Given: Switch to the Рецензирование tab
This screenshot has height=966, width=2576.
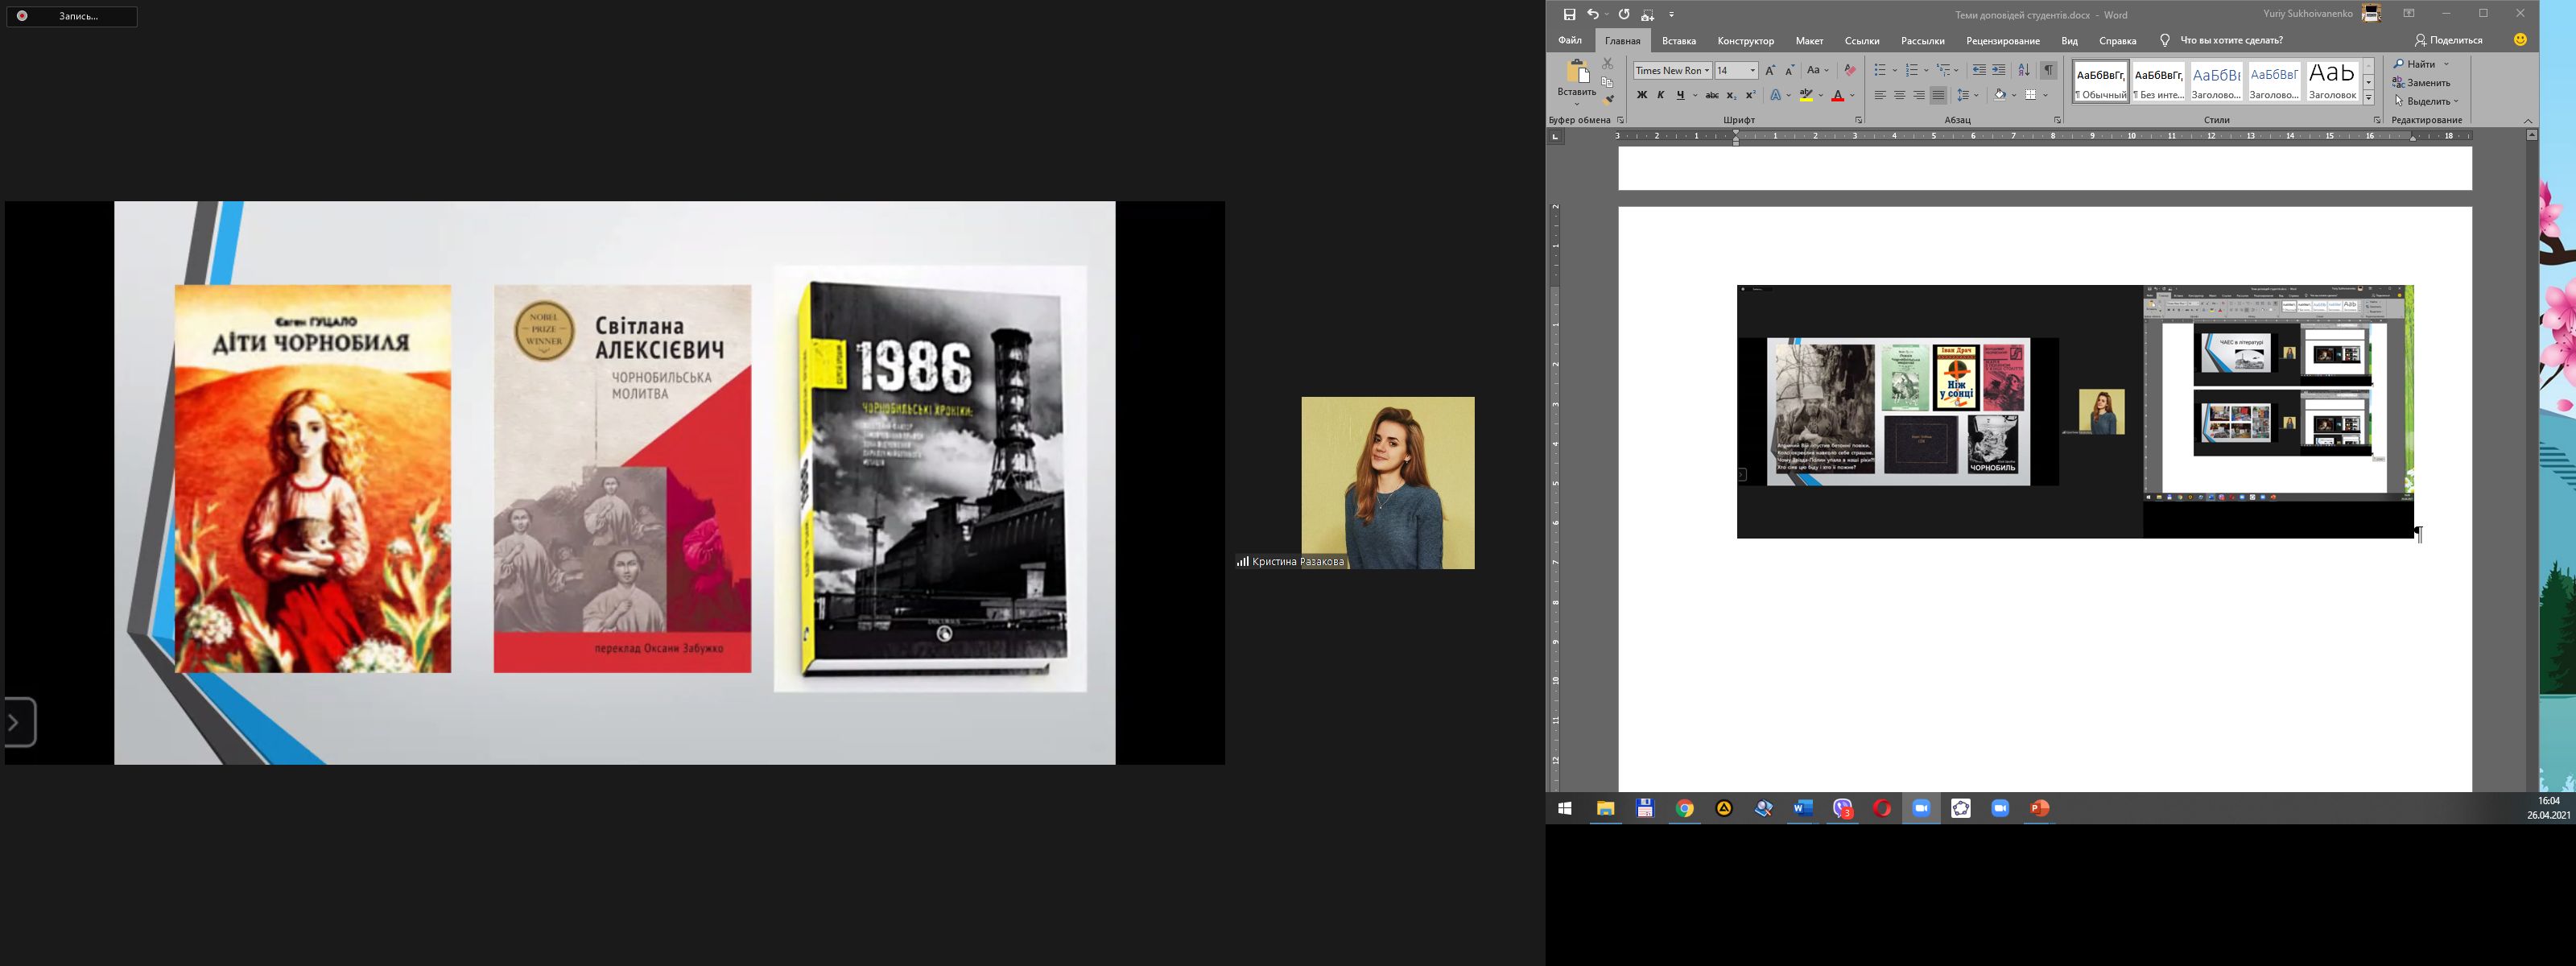Looking at the screenshot, I should [2002, 41].
